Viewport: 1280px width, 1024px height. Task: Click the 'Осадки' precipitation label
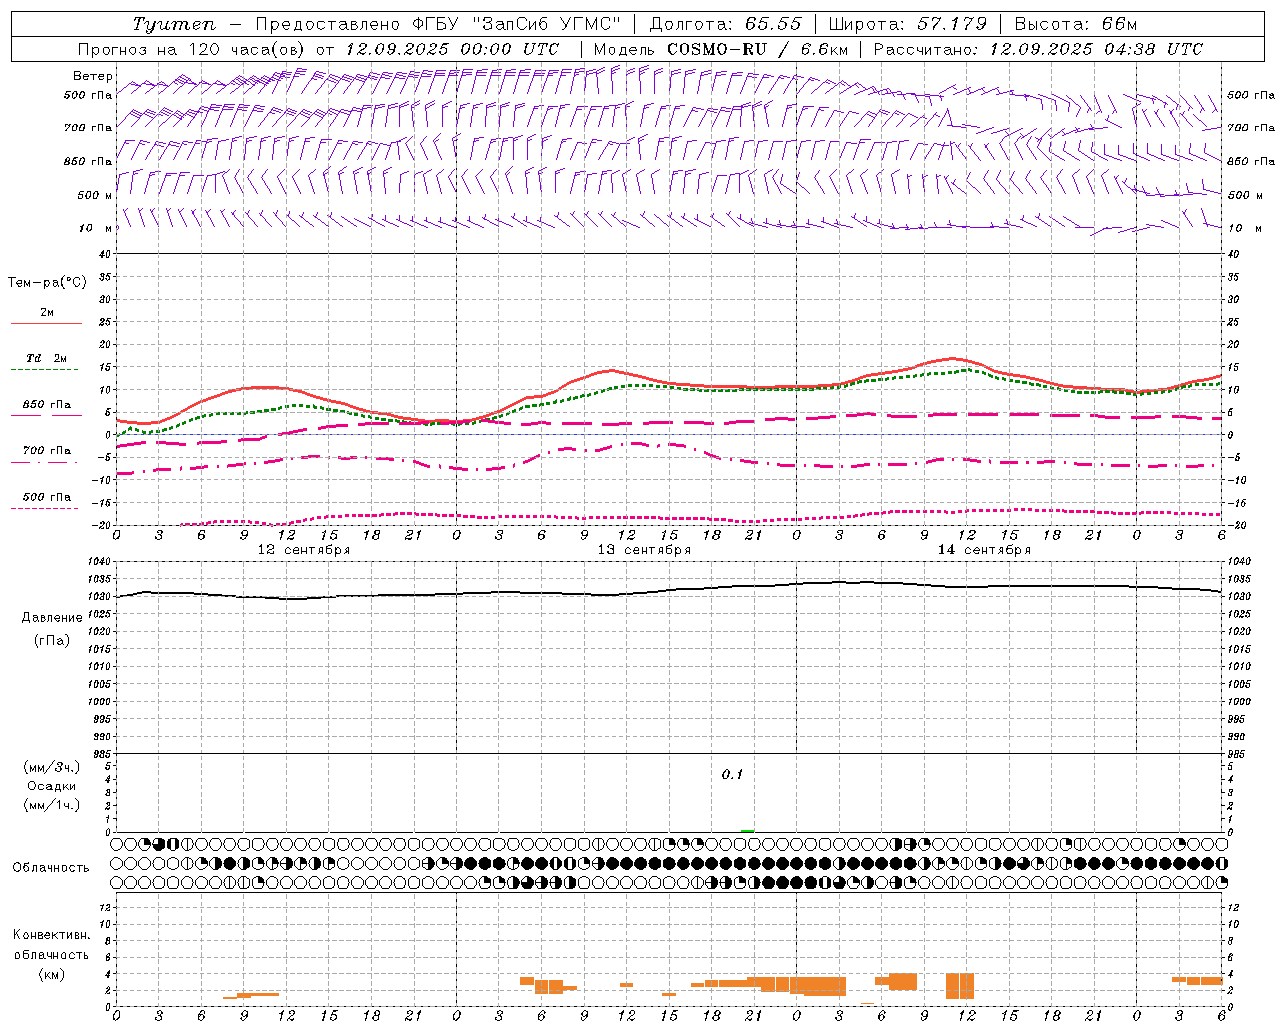pos(52,786)
